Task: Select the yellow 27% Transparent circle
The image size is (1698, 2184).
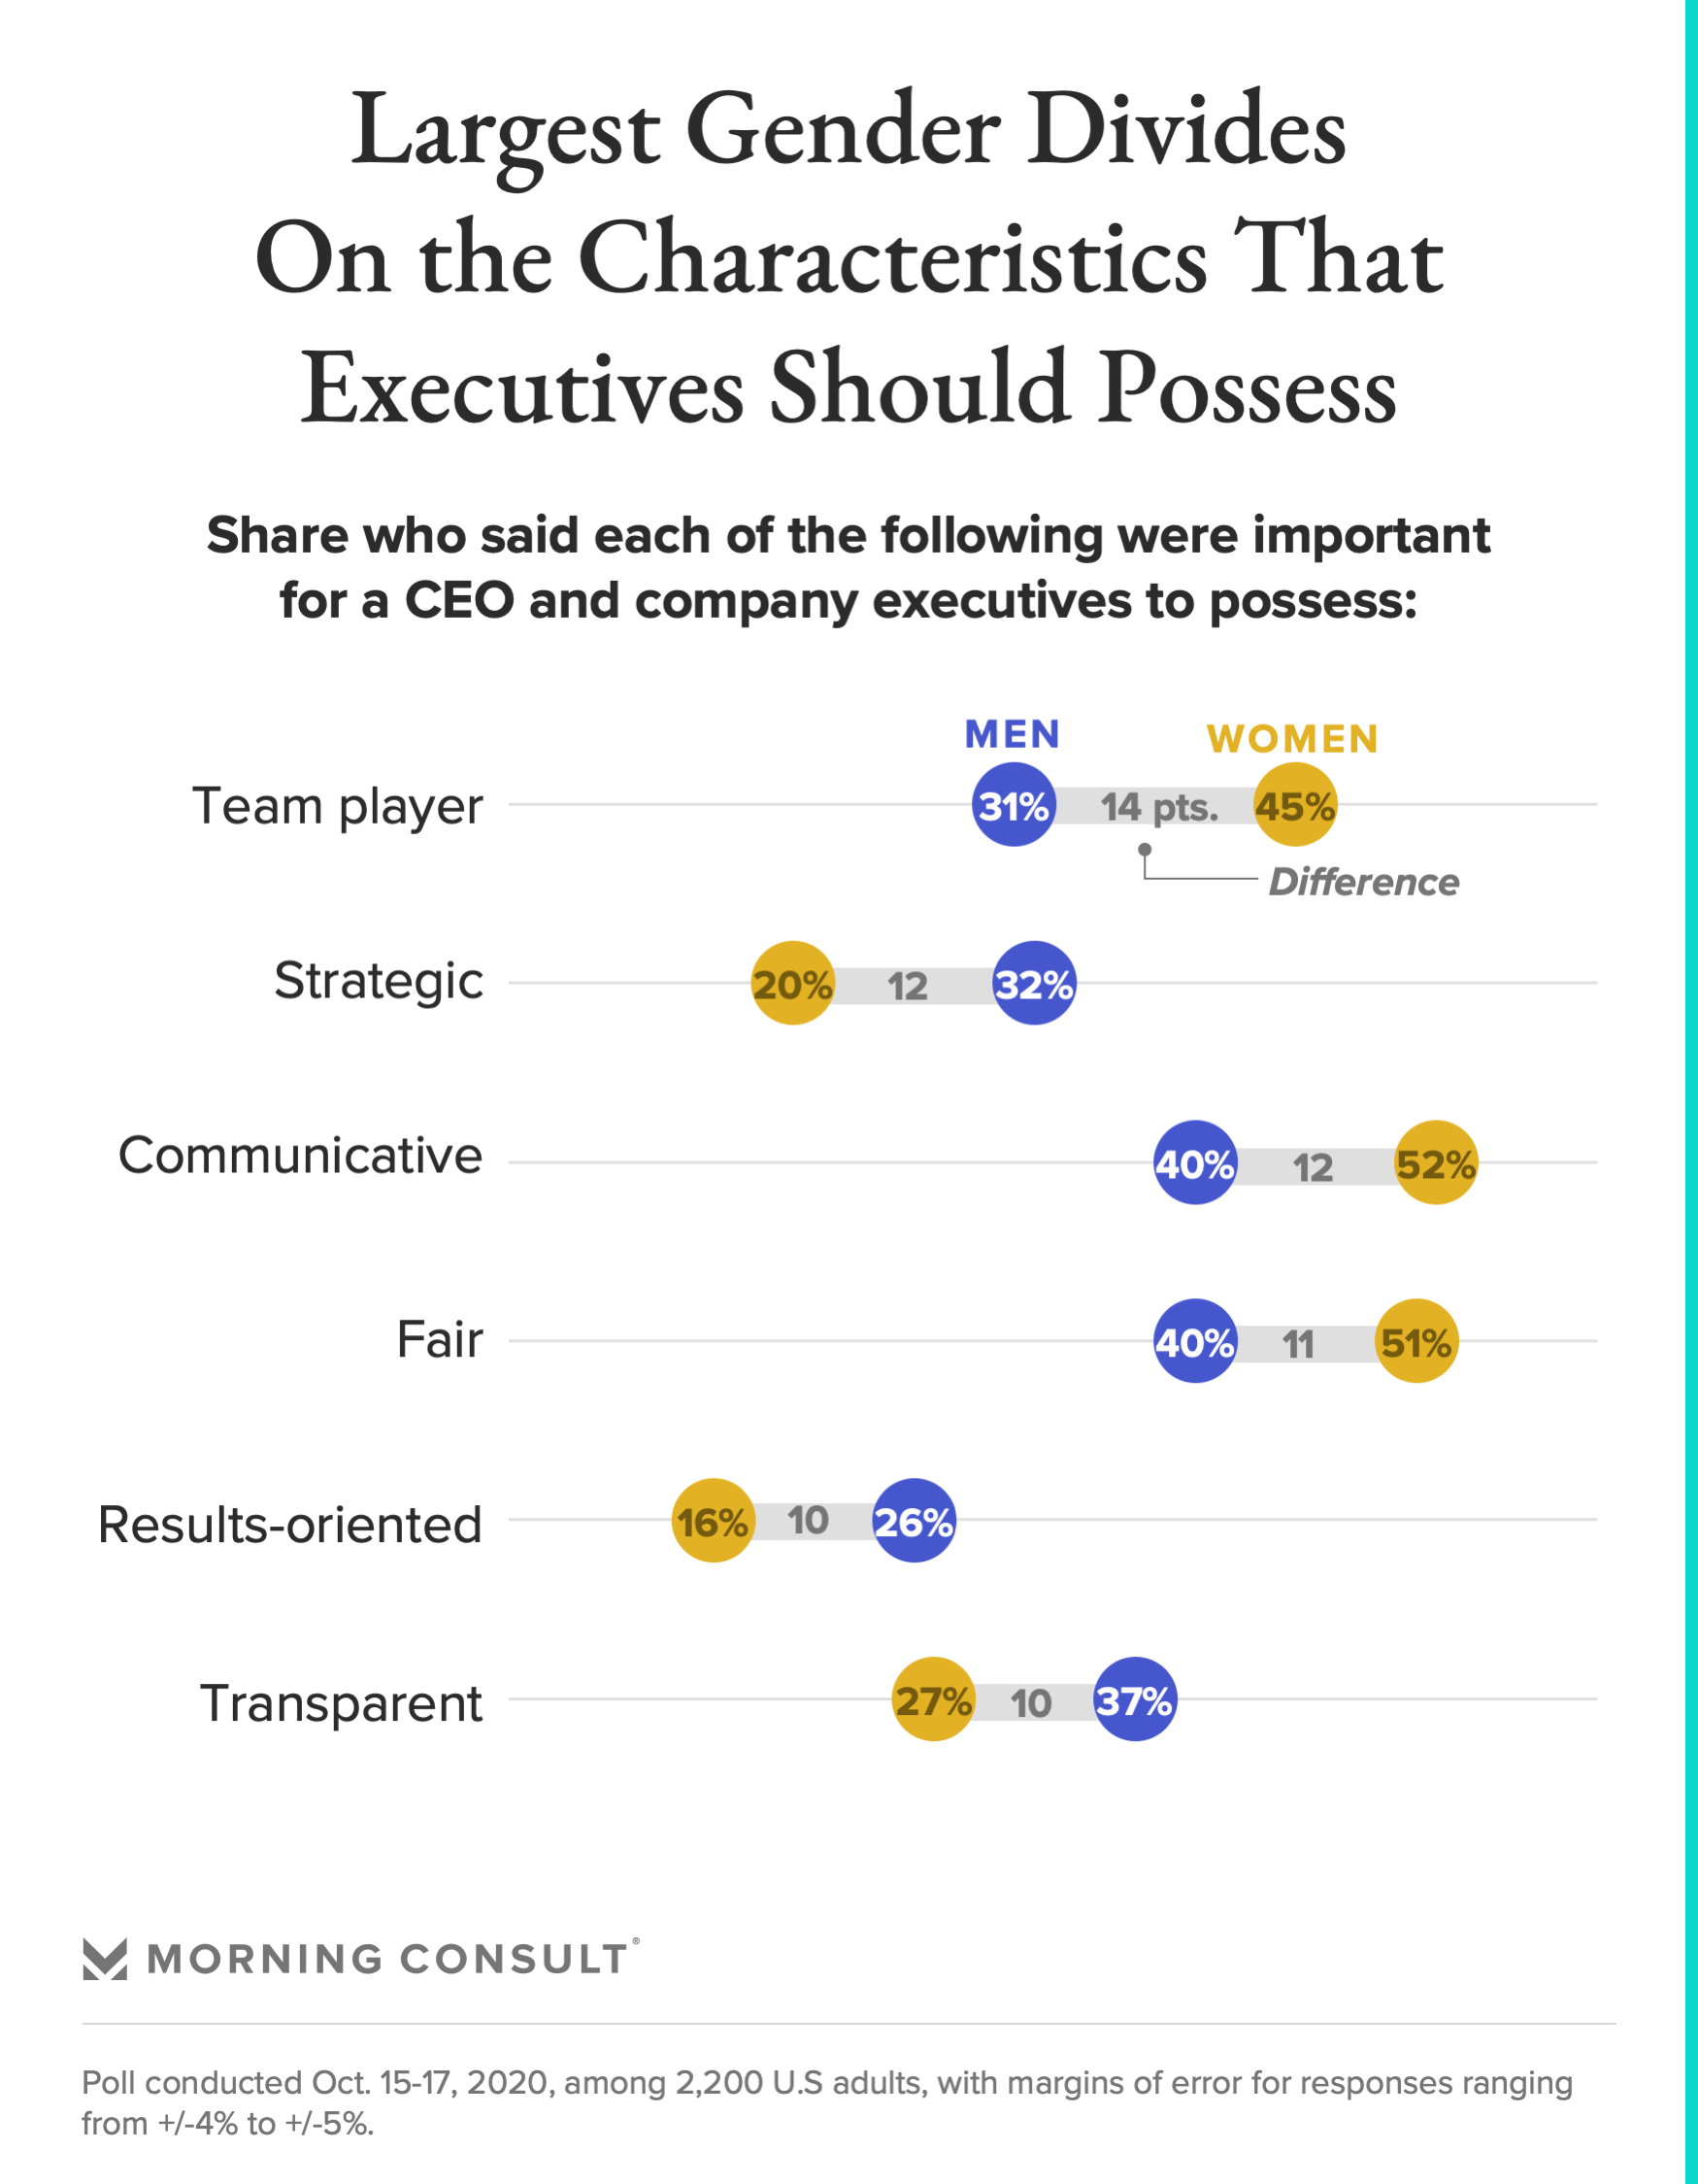Action: [x=933, y=1699]
